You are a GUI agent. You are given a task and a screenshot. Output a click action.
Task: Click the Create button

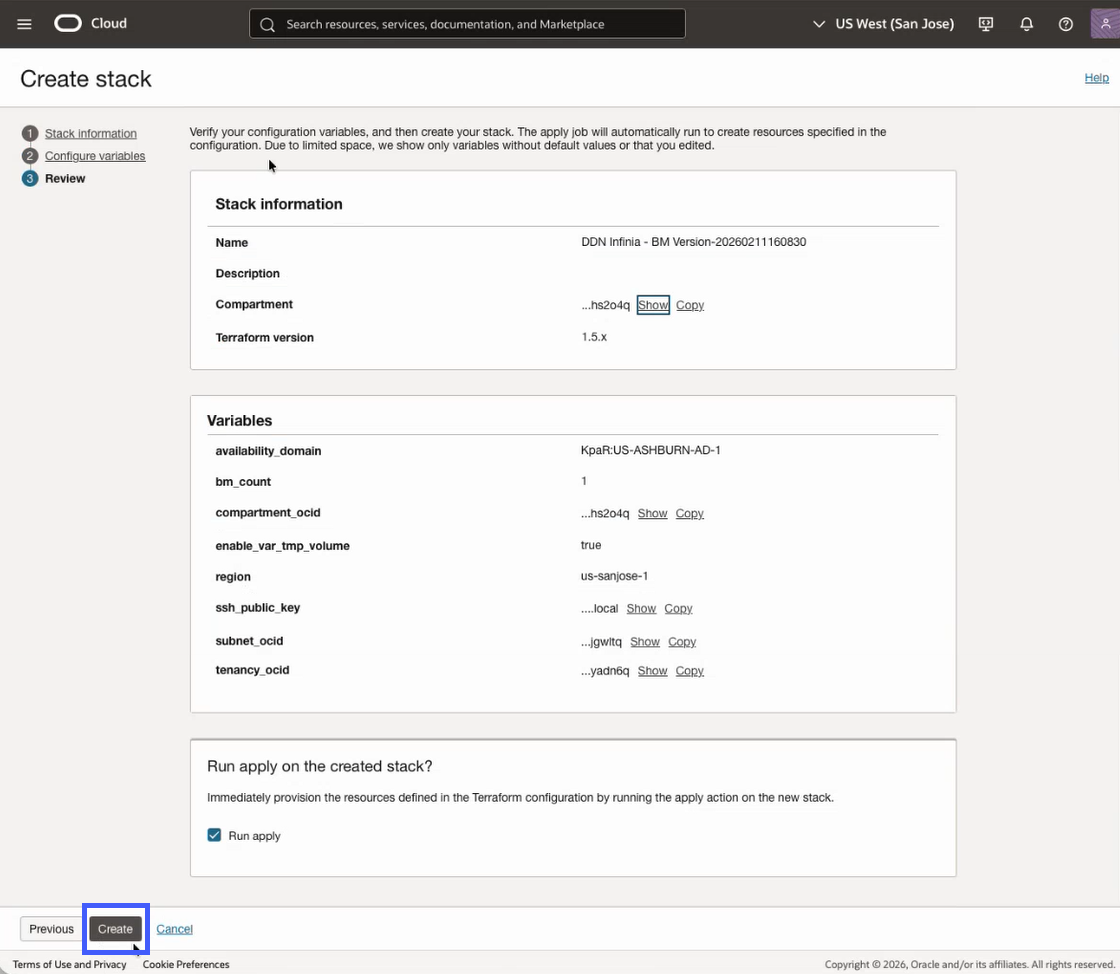point(115,928)
